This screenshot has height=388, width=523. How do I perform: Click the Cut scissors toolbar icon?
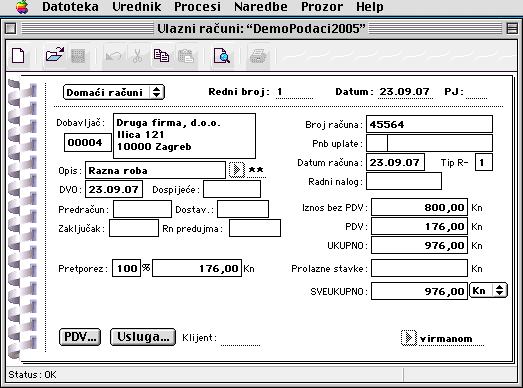point(137,56)
